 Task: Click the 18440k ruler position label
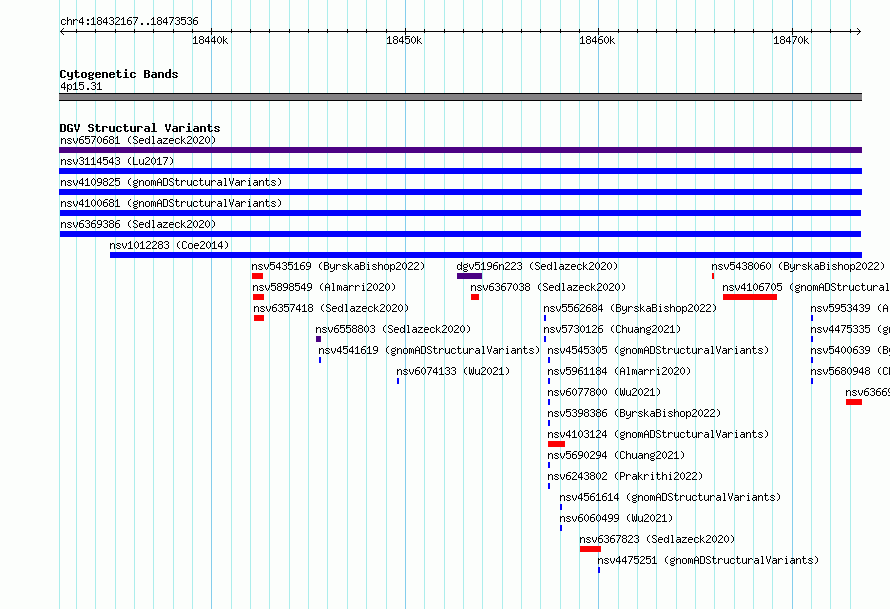210,40
